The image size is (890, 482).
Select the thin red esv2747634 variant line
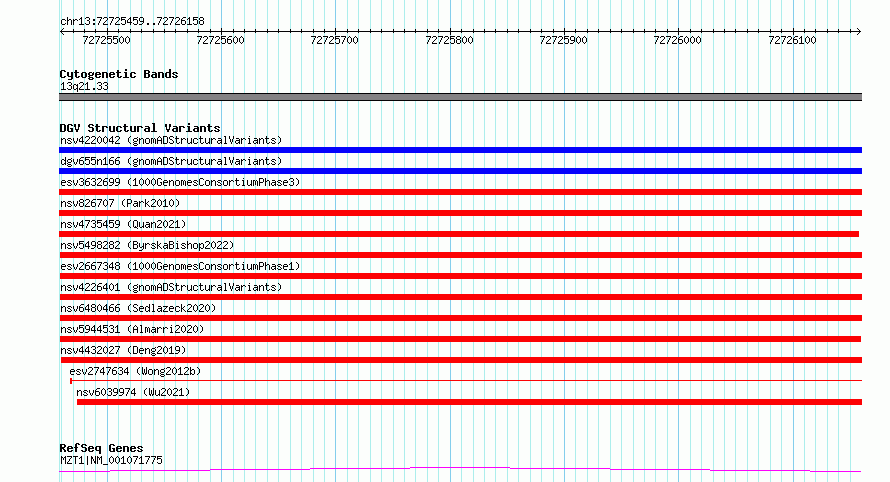point(466,380)
